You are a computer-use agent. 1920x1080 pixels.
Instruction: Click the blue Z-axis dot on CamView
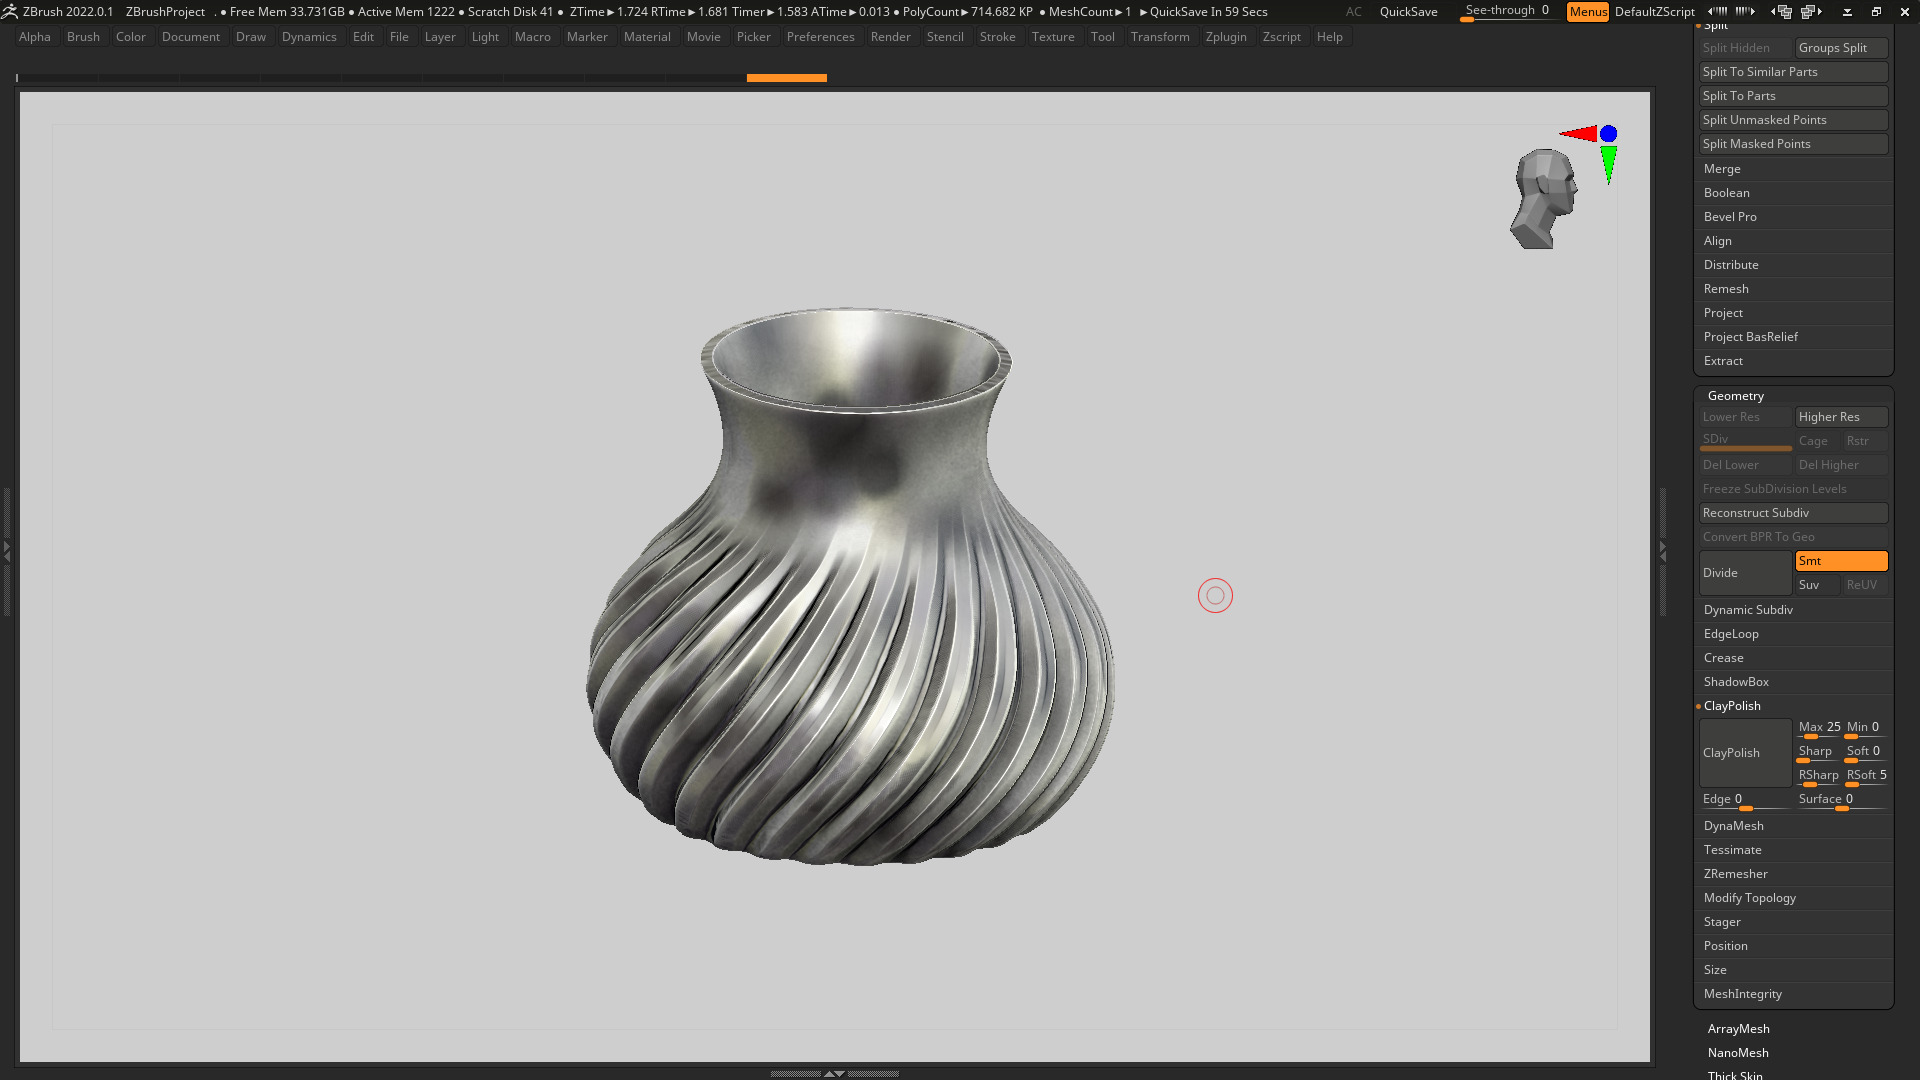1608,133
